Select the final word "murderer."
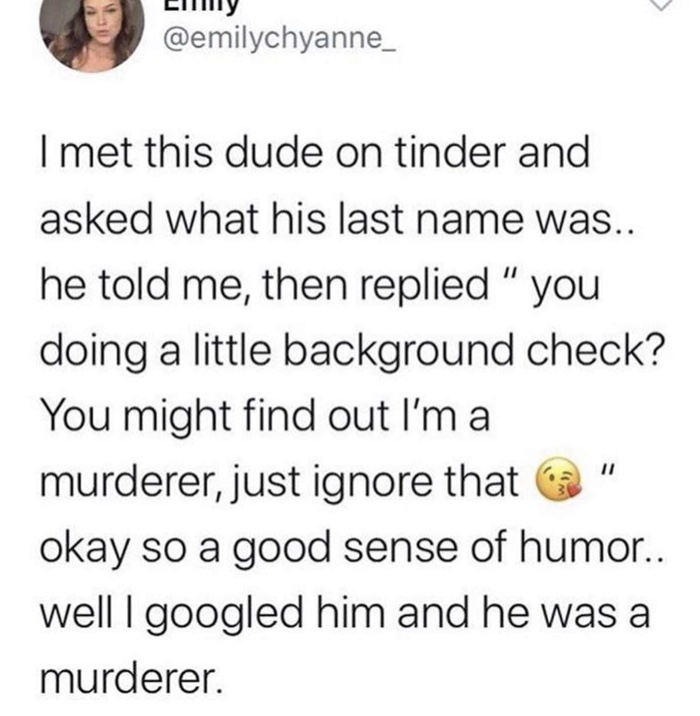Image resolution: width=700 pixels, height=716 pixels. tap(132, 679)
